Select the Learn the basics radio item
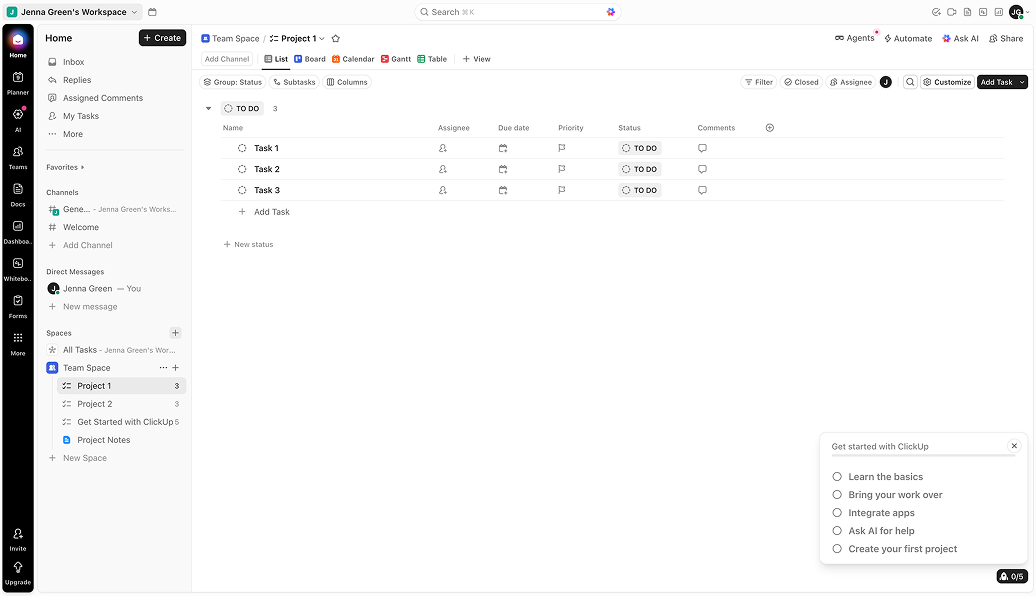The width and height of the screenshot is (1036, 596). 837,476
